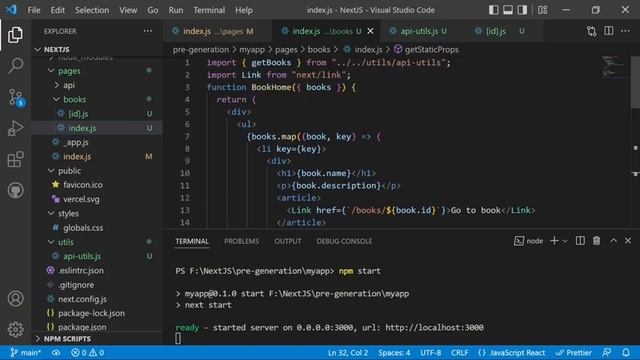Screen dimensions: 640x360
Task: Change indentation via Spaces: 4
Action: 394,353
